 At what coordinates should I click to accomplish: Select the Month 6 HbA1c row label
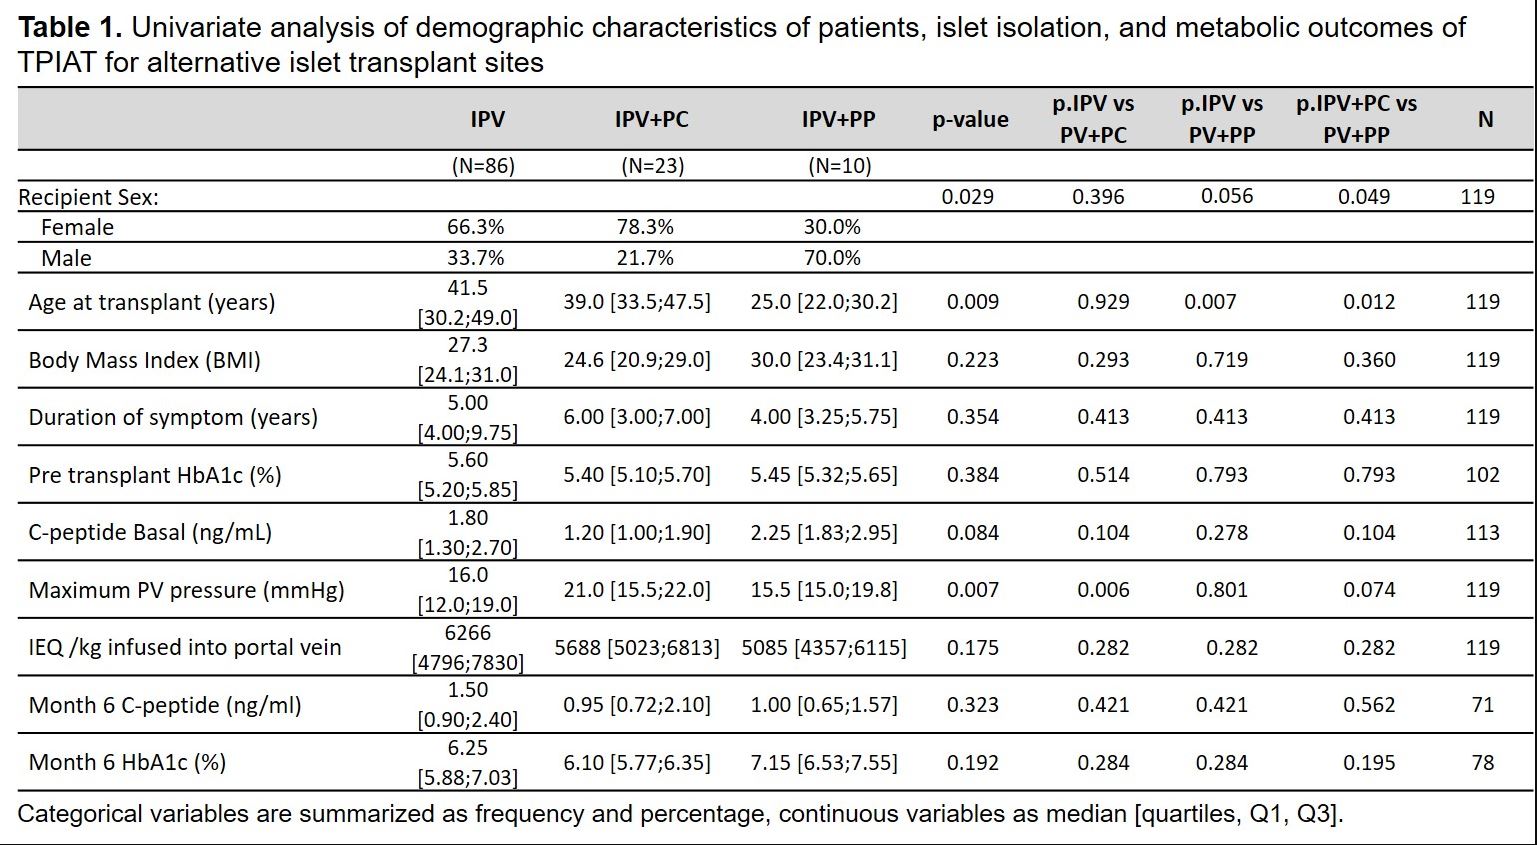click(127, 762)
